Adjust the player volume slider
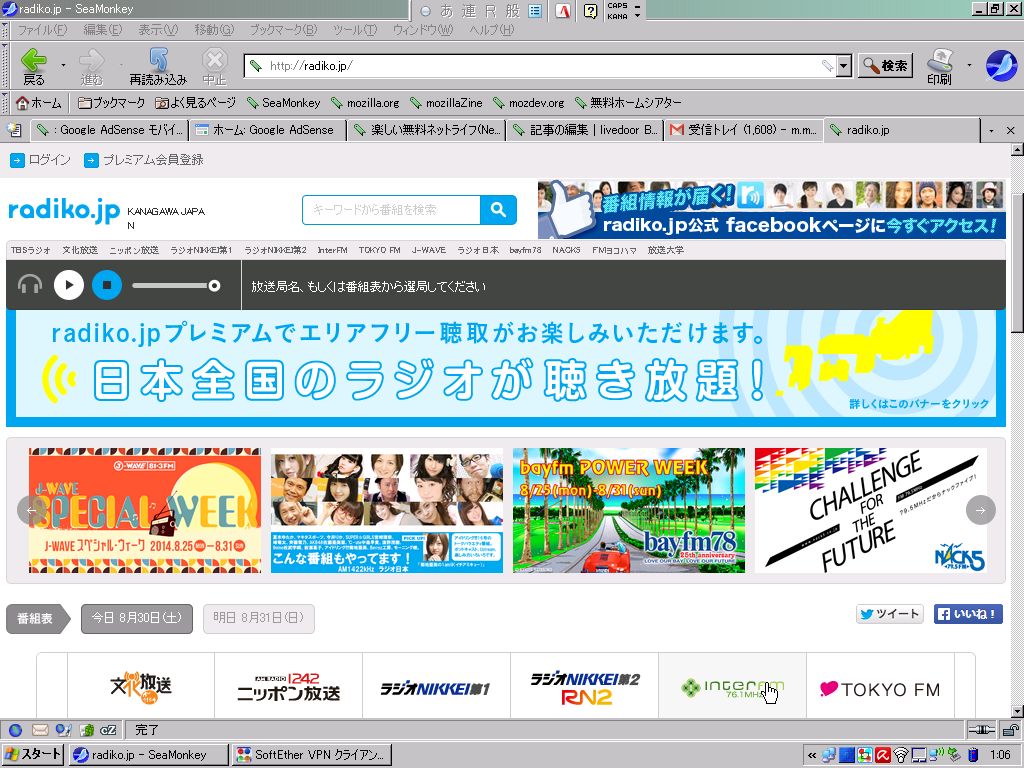The width and height of the screenshot is (1024, 768). (x=176, y=285)
